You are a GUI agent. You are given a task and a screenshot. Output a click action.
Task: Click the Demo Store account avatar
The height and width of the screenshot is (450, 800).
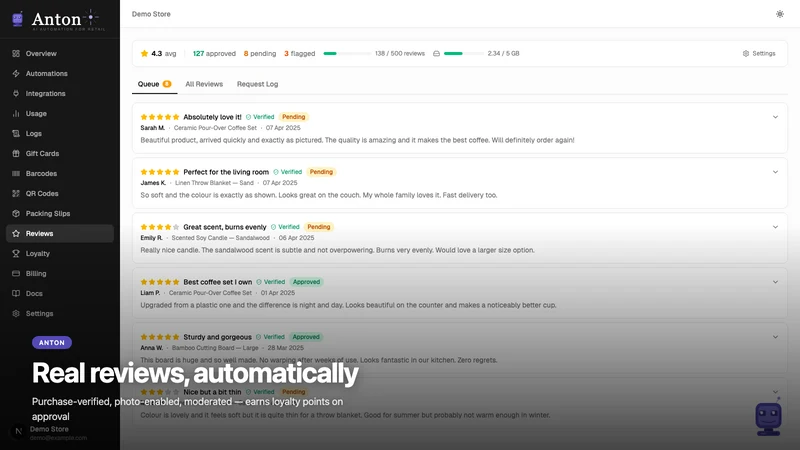tap(18, 432)
